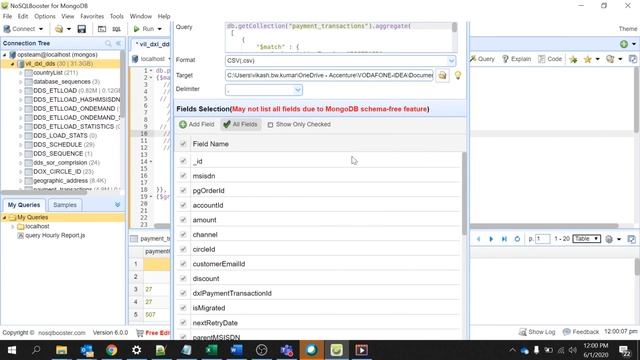
Task: Click the lightbulb hint icon beside Target
Action: pos(458,76)
